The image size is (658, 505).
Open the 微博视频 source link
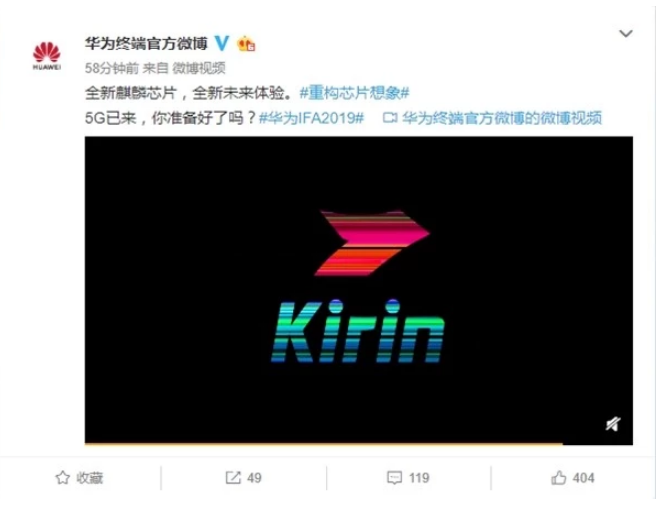(x=199, y=68)
